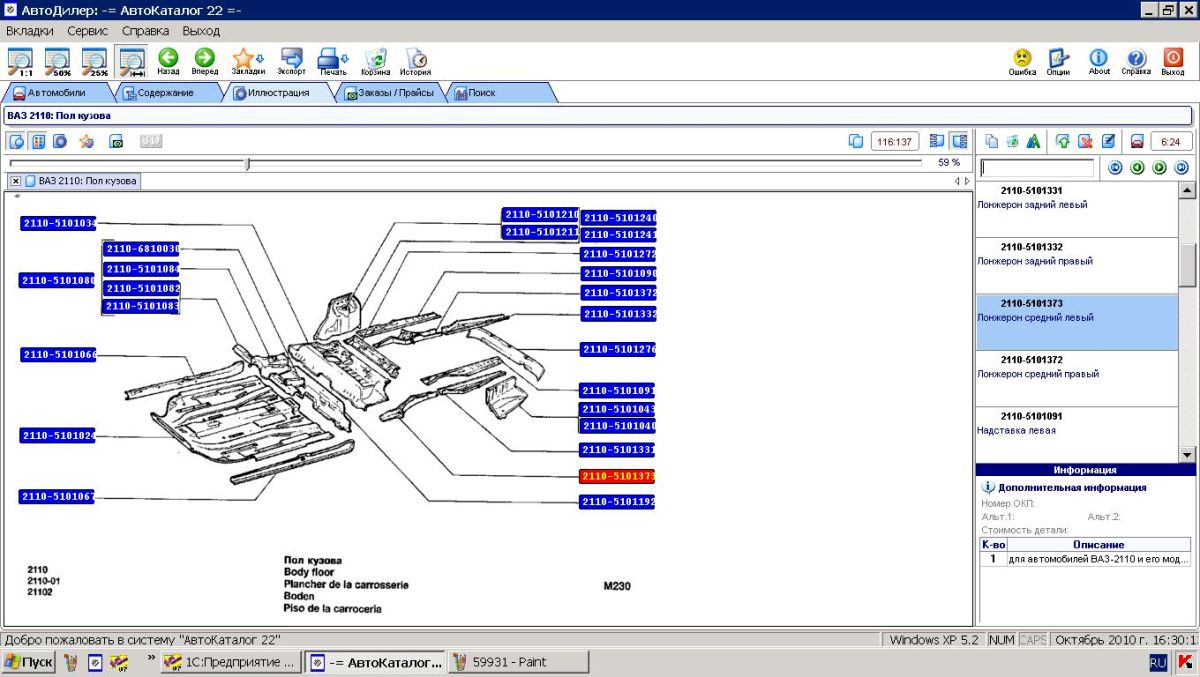Screen dimensions: 1200x677
Task: Click the Экспорт export icon
Action: tap(292, 62)
